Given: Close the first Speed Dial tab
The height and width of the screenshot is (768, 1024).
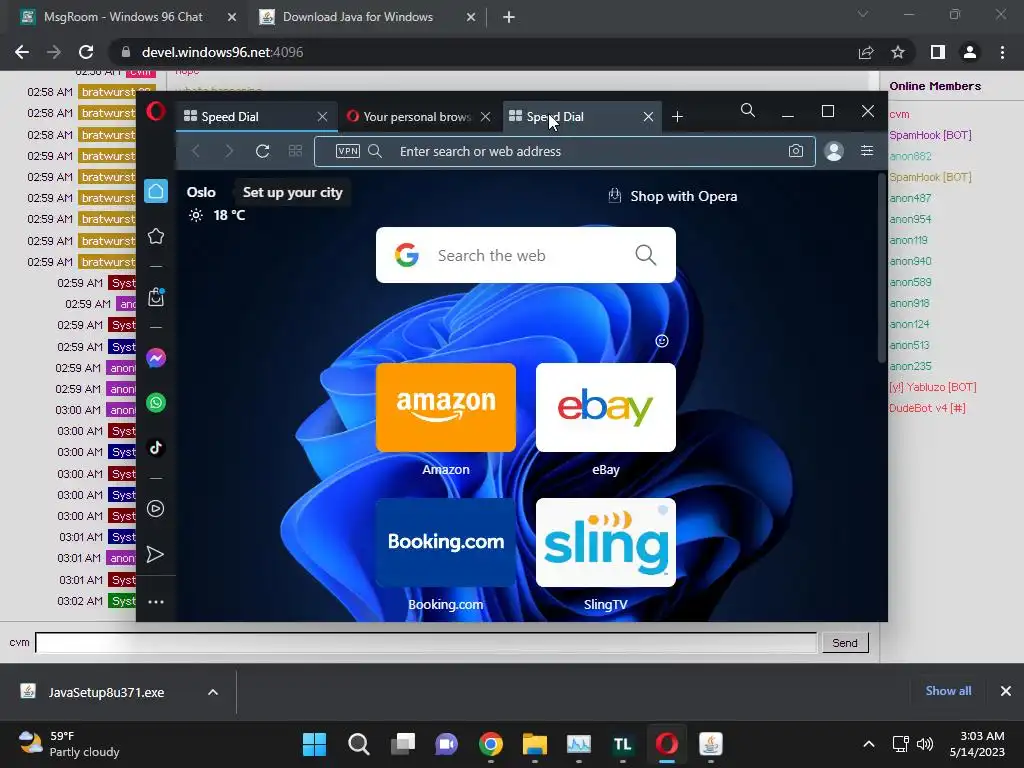Looking at the screenshot, I should click(322, 116).
